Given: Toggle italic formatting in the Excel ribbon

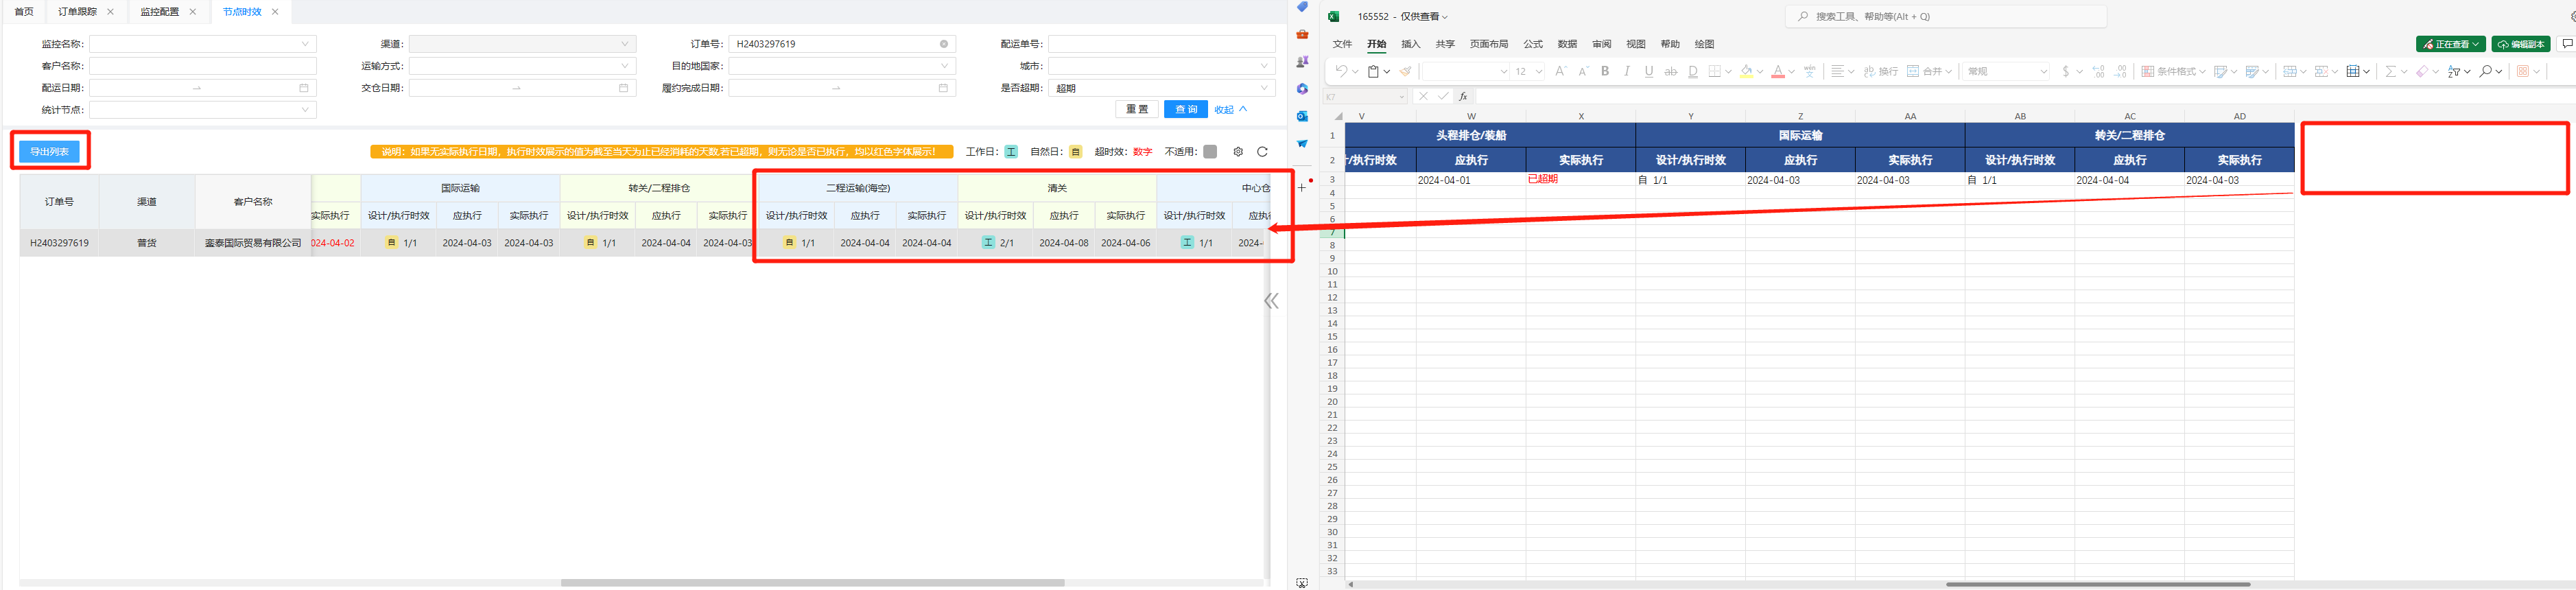Looking at the screenshot, I should point(1627,71).
